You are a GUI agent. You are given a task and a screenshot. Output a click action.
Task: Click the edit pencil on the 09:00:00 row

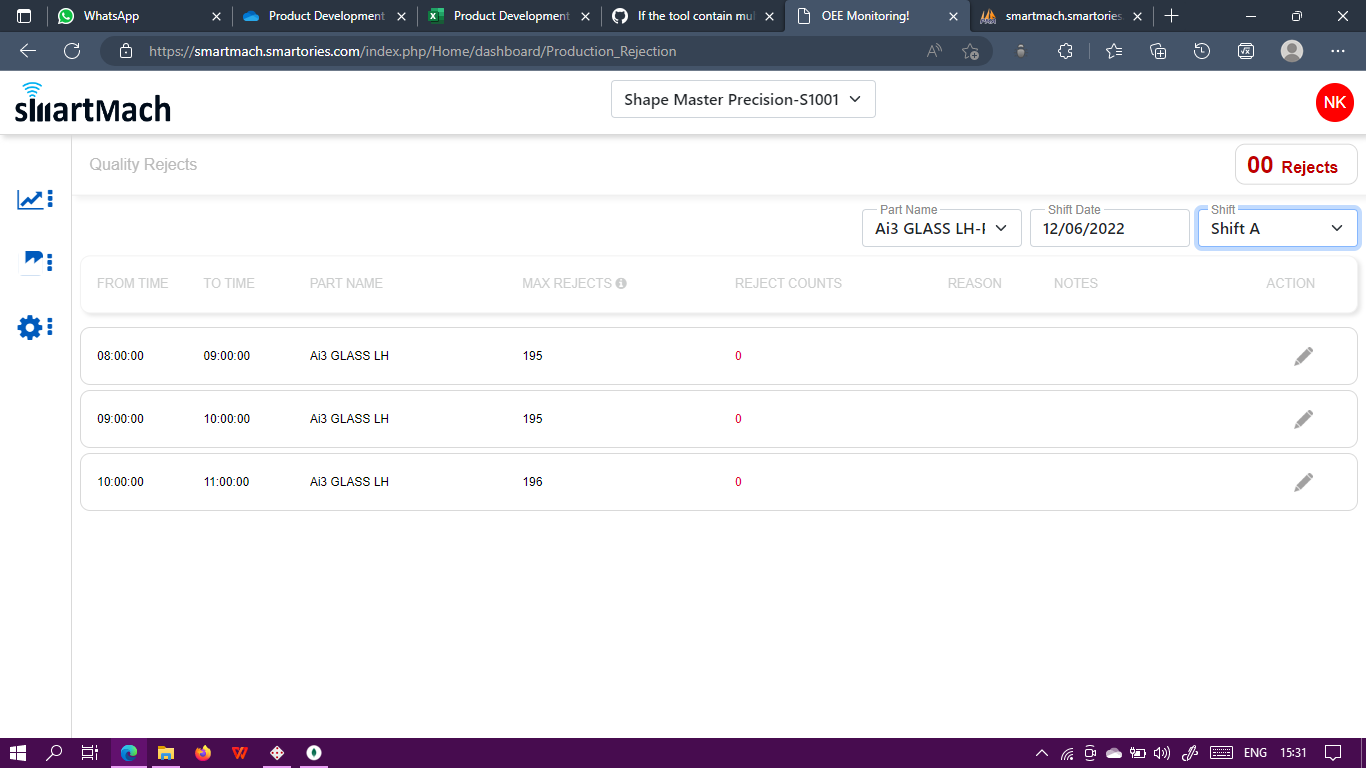pyautogui.click(x=1303, y=418)
